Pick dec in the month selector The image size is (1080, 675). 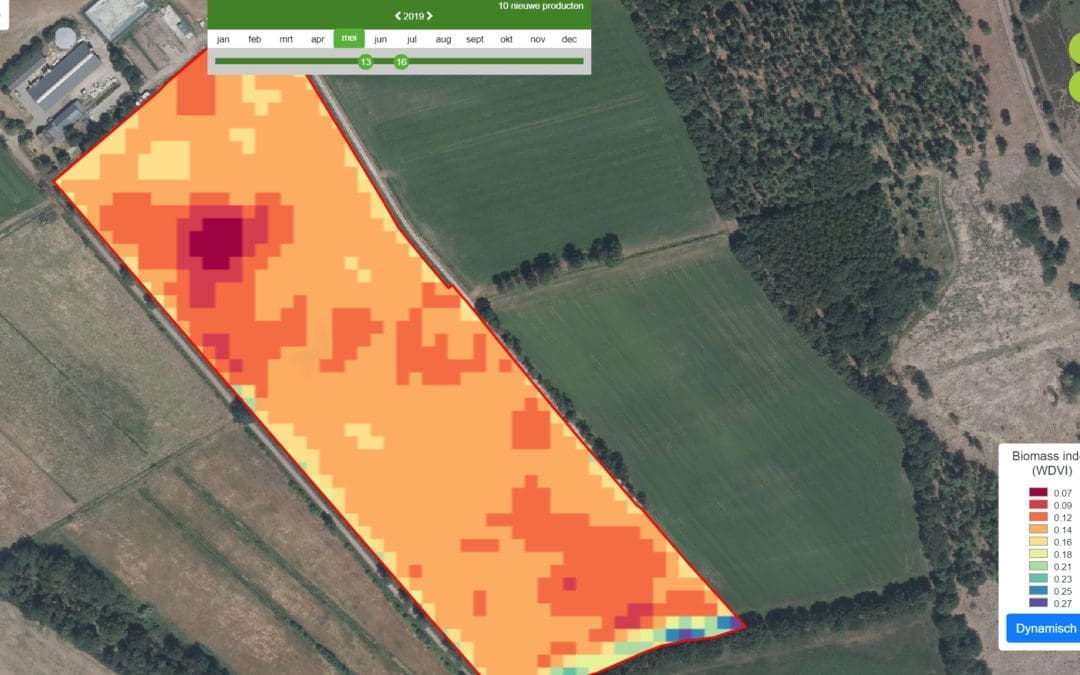pos(569,39)
